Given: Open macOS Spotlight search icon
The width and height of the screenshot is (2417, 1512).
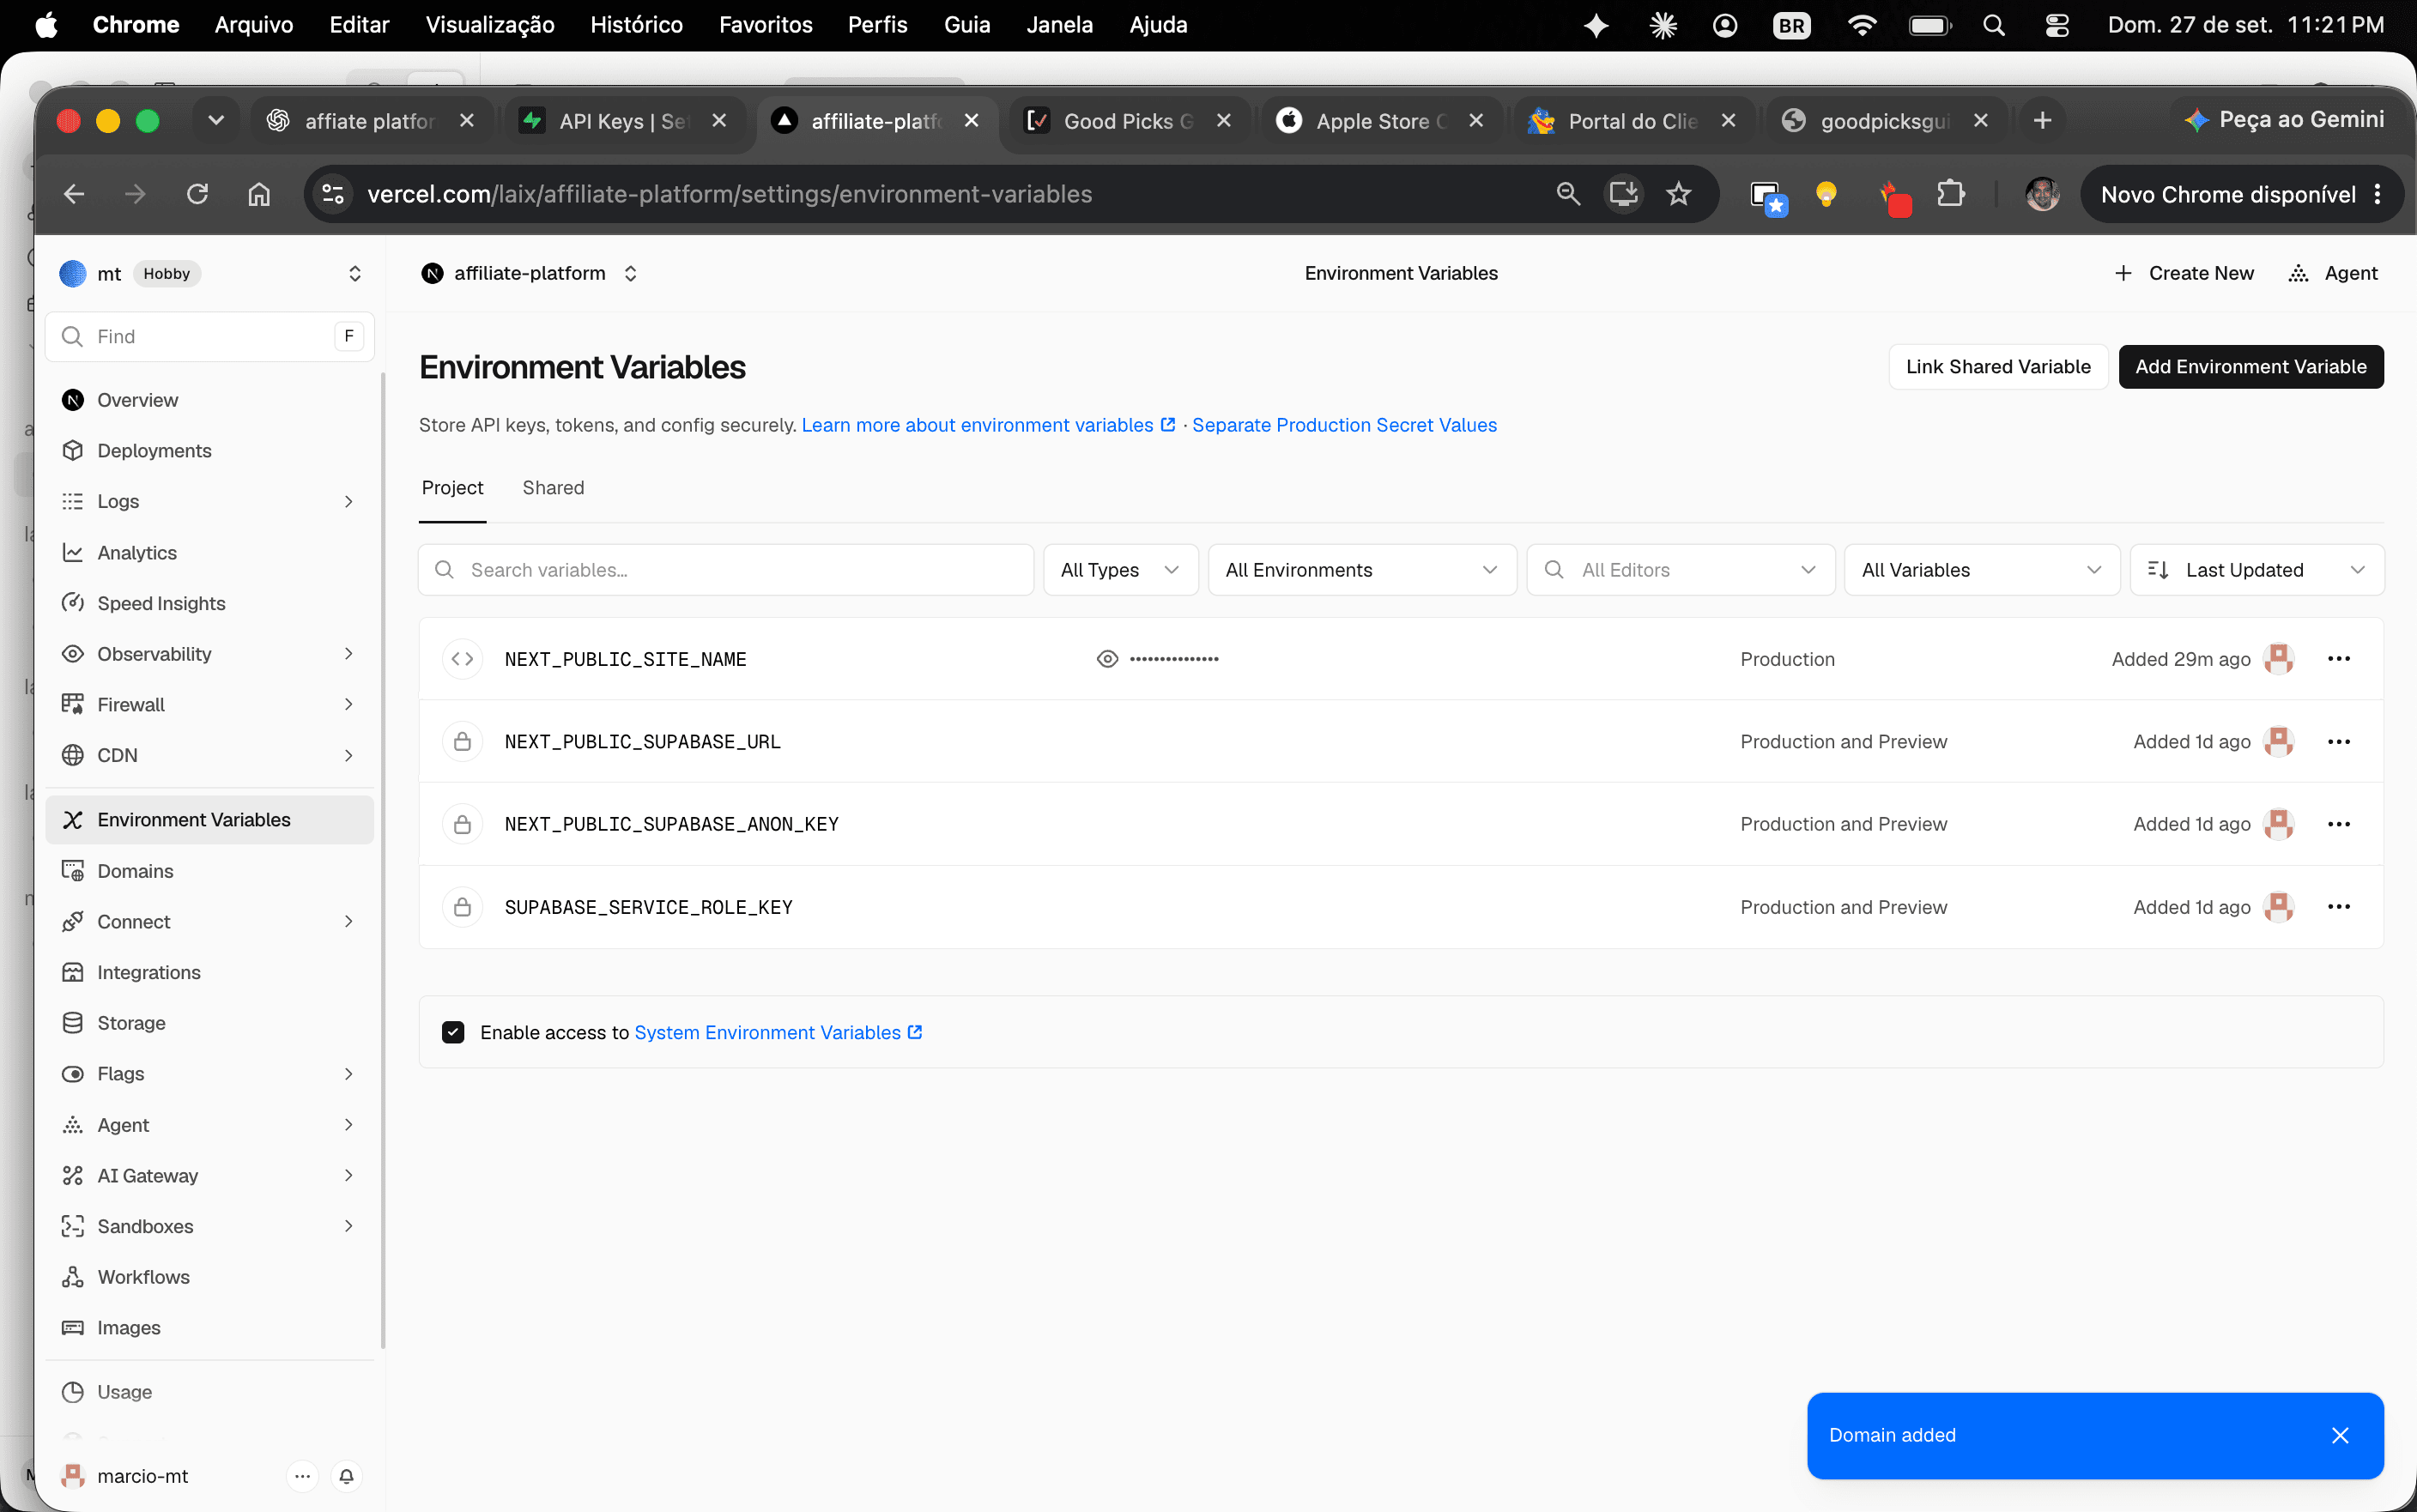Looking at the screenshot, I should coord(1993,25).
